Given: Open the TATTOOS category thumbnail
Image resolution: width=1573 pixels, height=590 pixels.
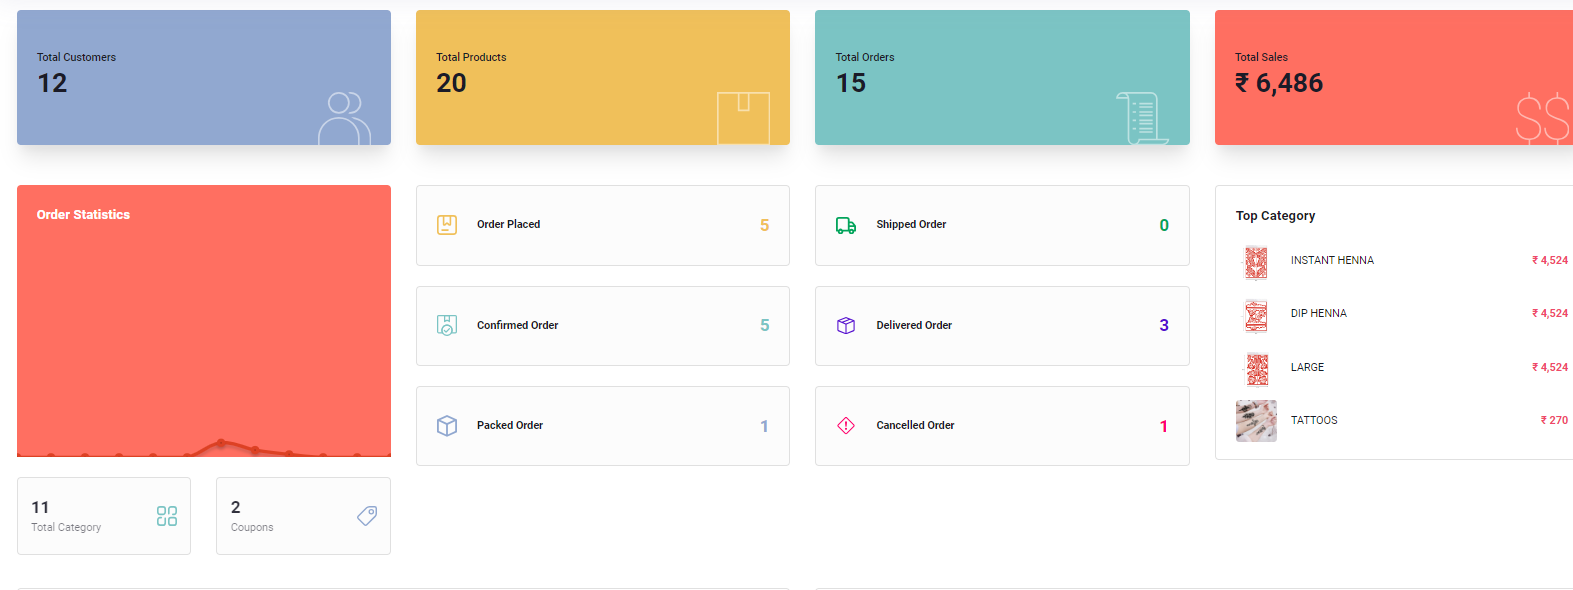Looking at the screenshot, I should pyautogui.click(x=1256, y=421).
